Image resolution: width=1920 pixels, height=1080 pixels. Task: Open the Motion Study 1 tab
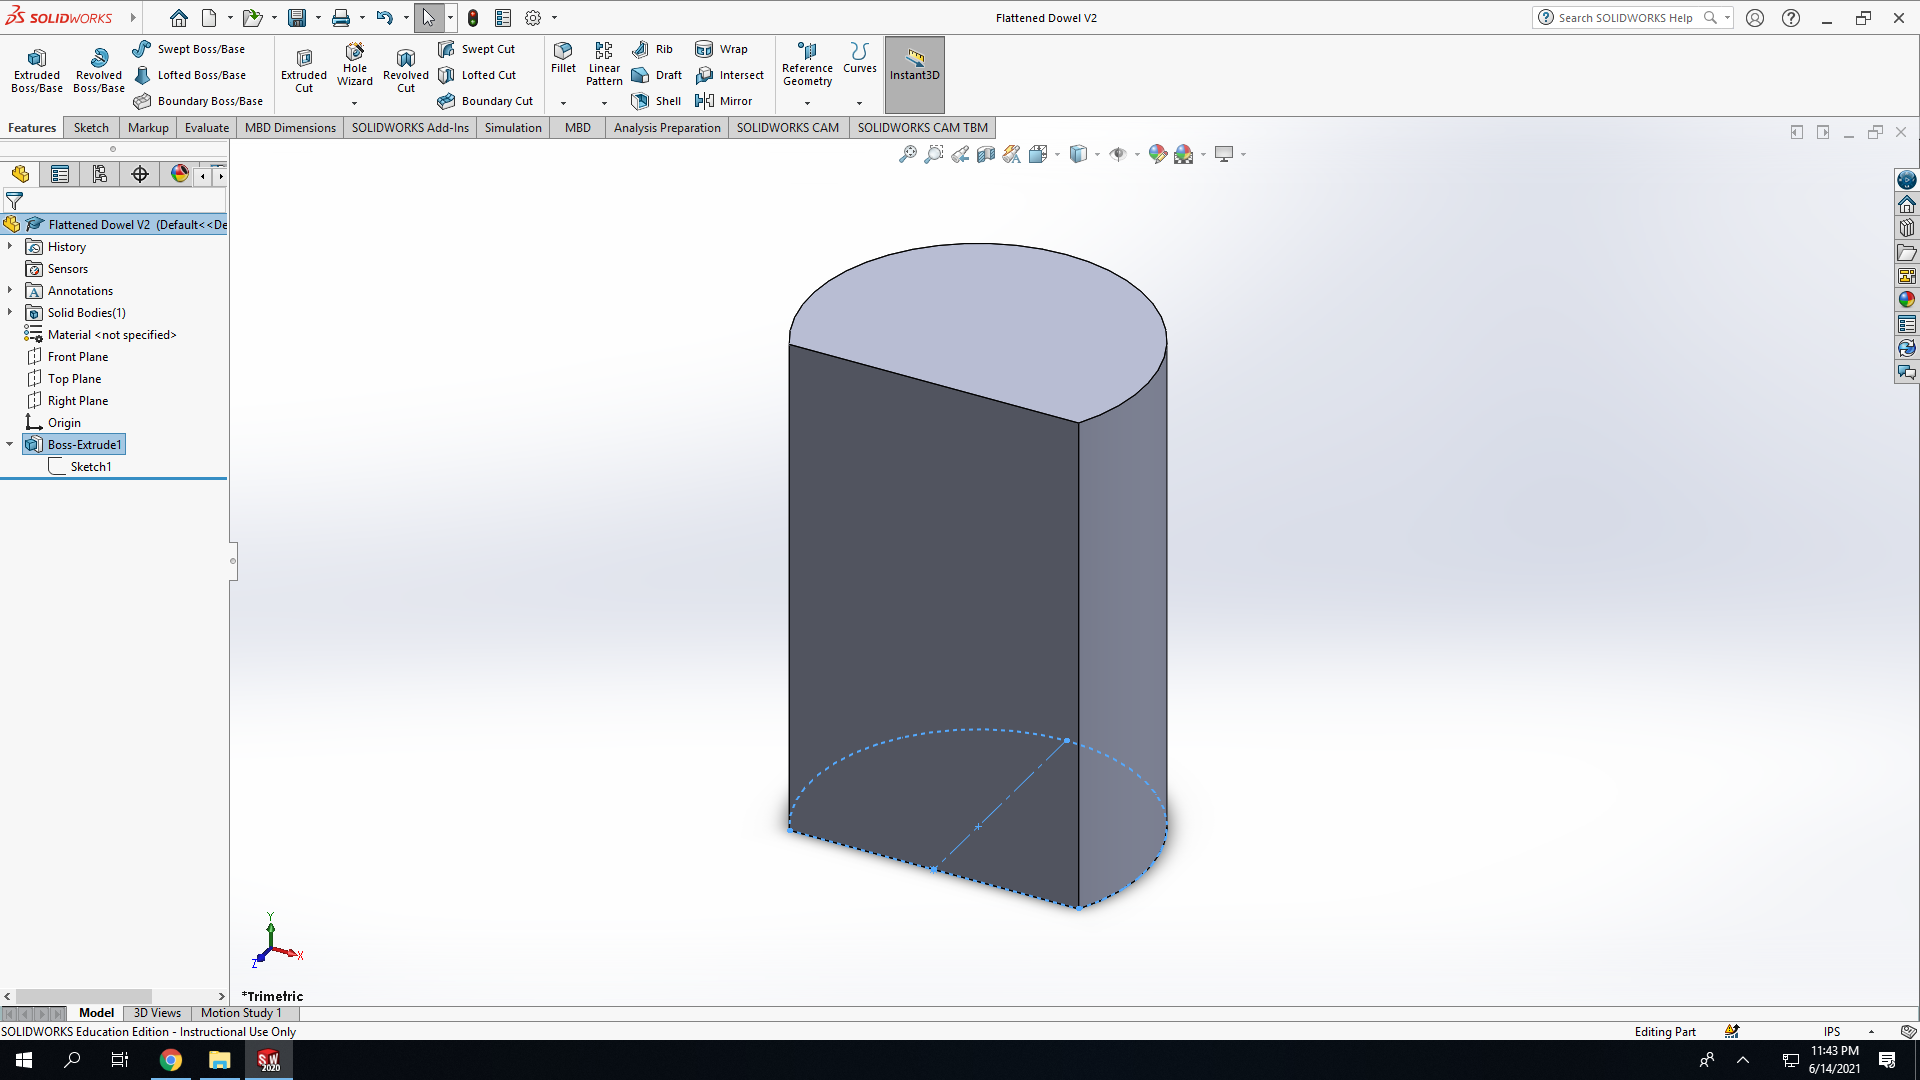pyautogui.click(x=241, y=1013)
